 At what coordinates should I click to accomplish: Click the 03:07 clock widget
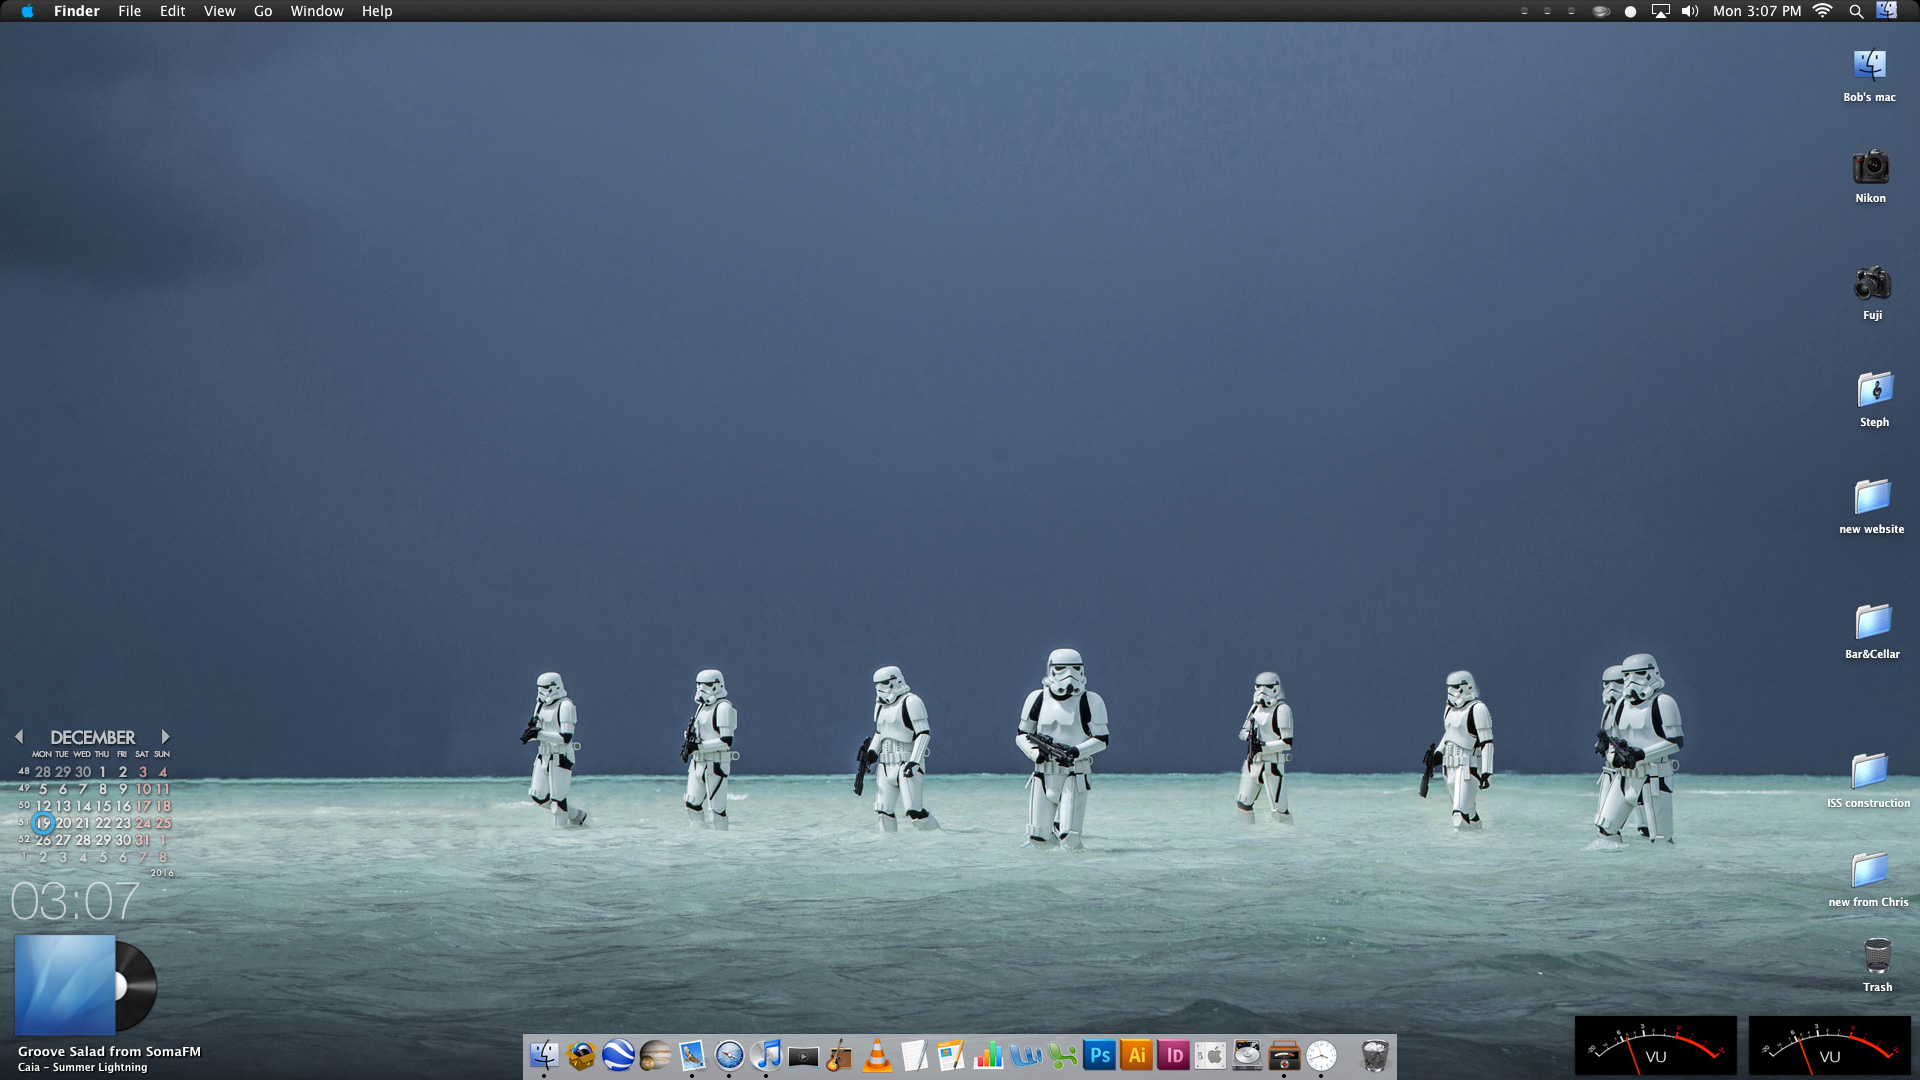(x=75, y=902)
